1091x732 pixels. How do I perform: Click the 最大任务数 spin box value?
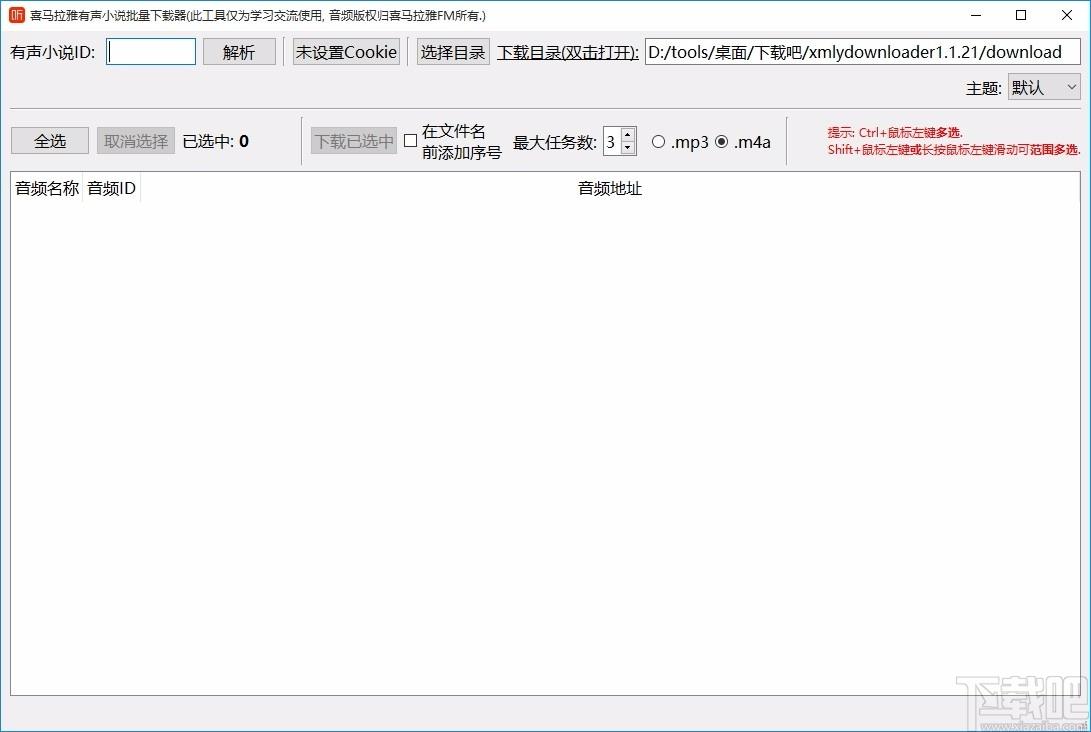612,142
